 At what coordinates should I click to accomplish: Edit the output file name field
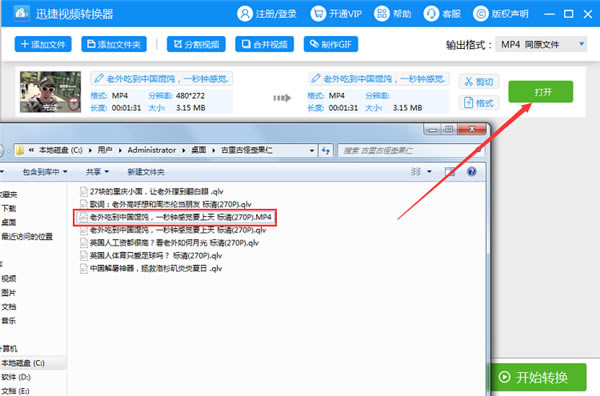pyautogui.click(x=378, y=79)
